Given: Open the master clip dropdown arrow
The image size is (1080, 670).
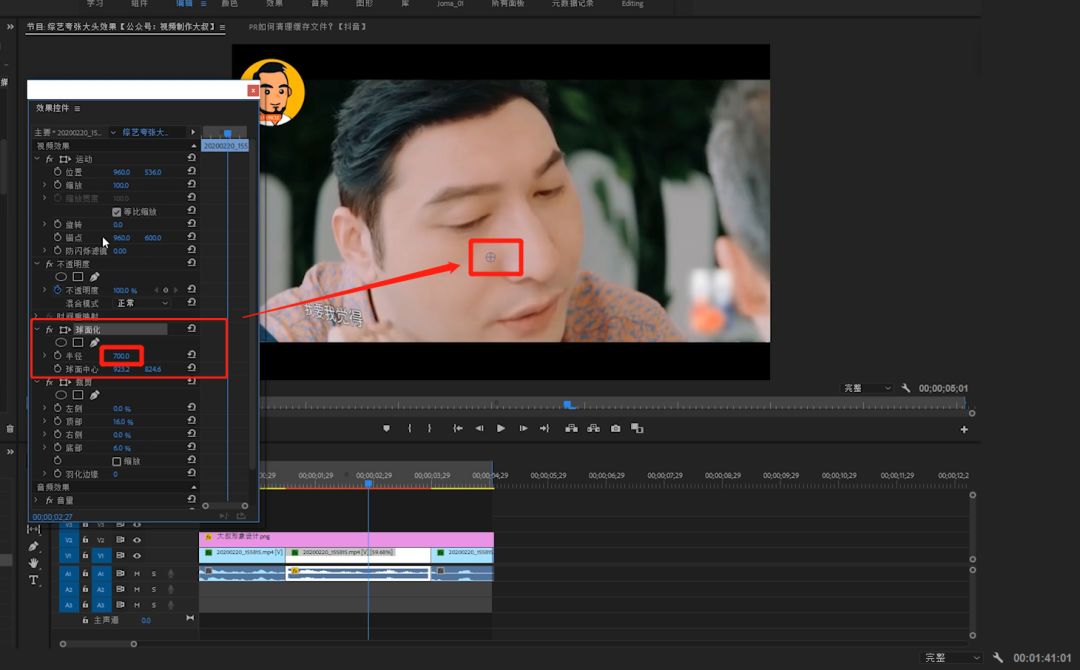Looking at the screenshot, I should tap(113, 132).
